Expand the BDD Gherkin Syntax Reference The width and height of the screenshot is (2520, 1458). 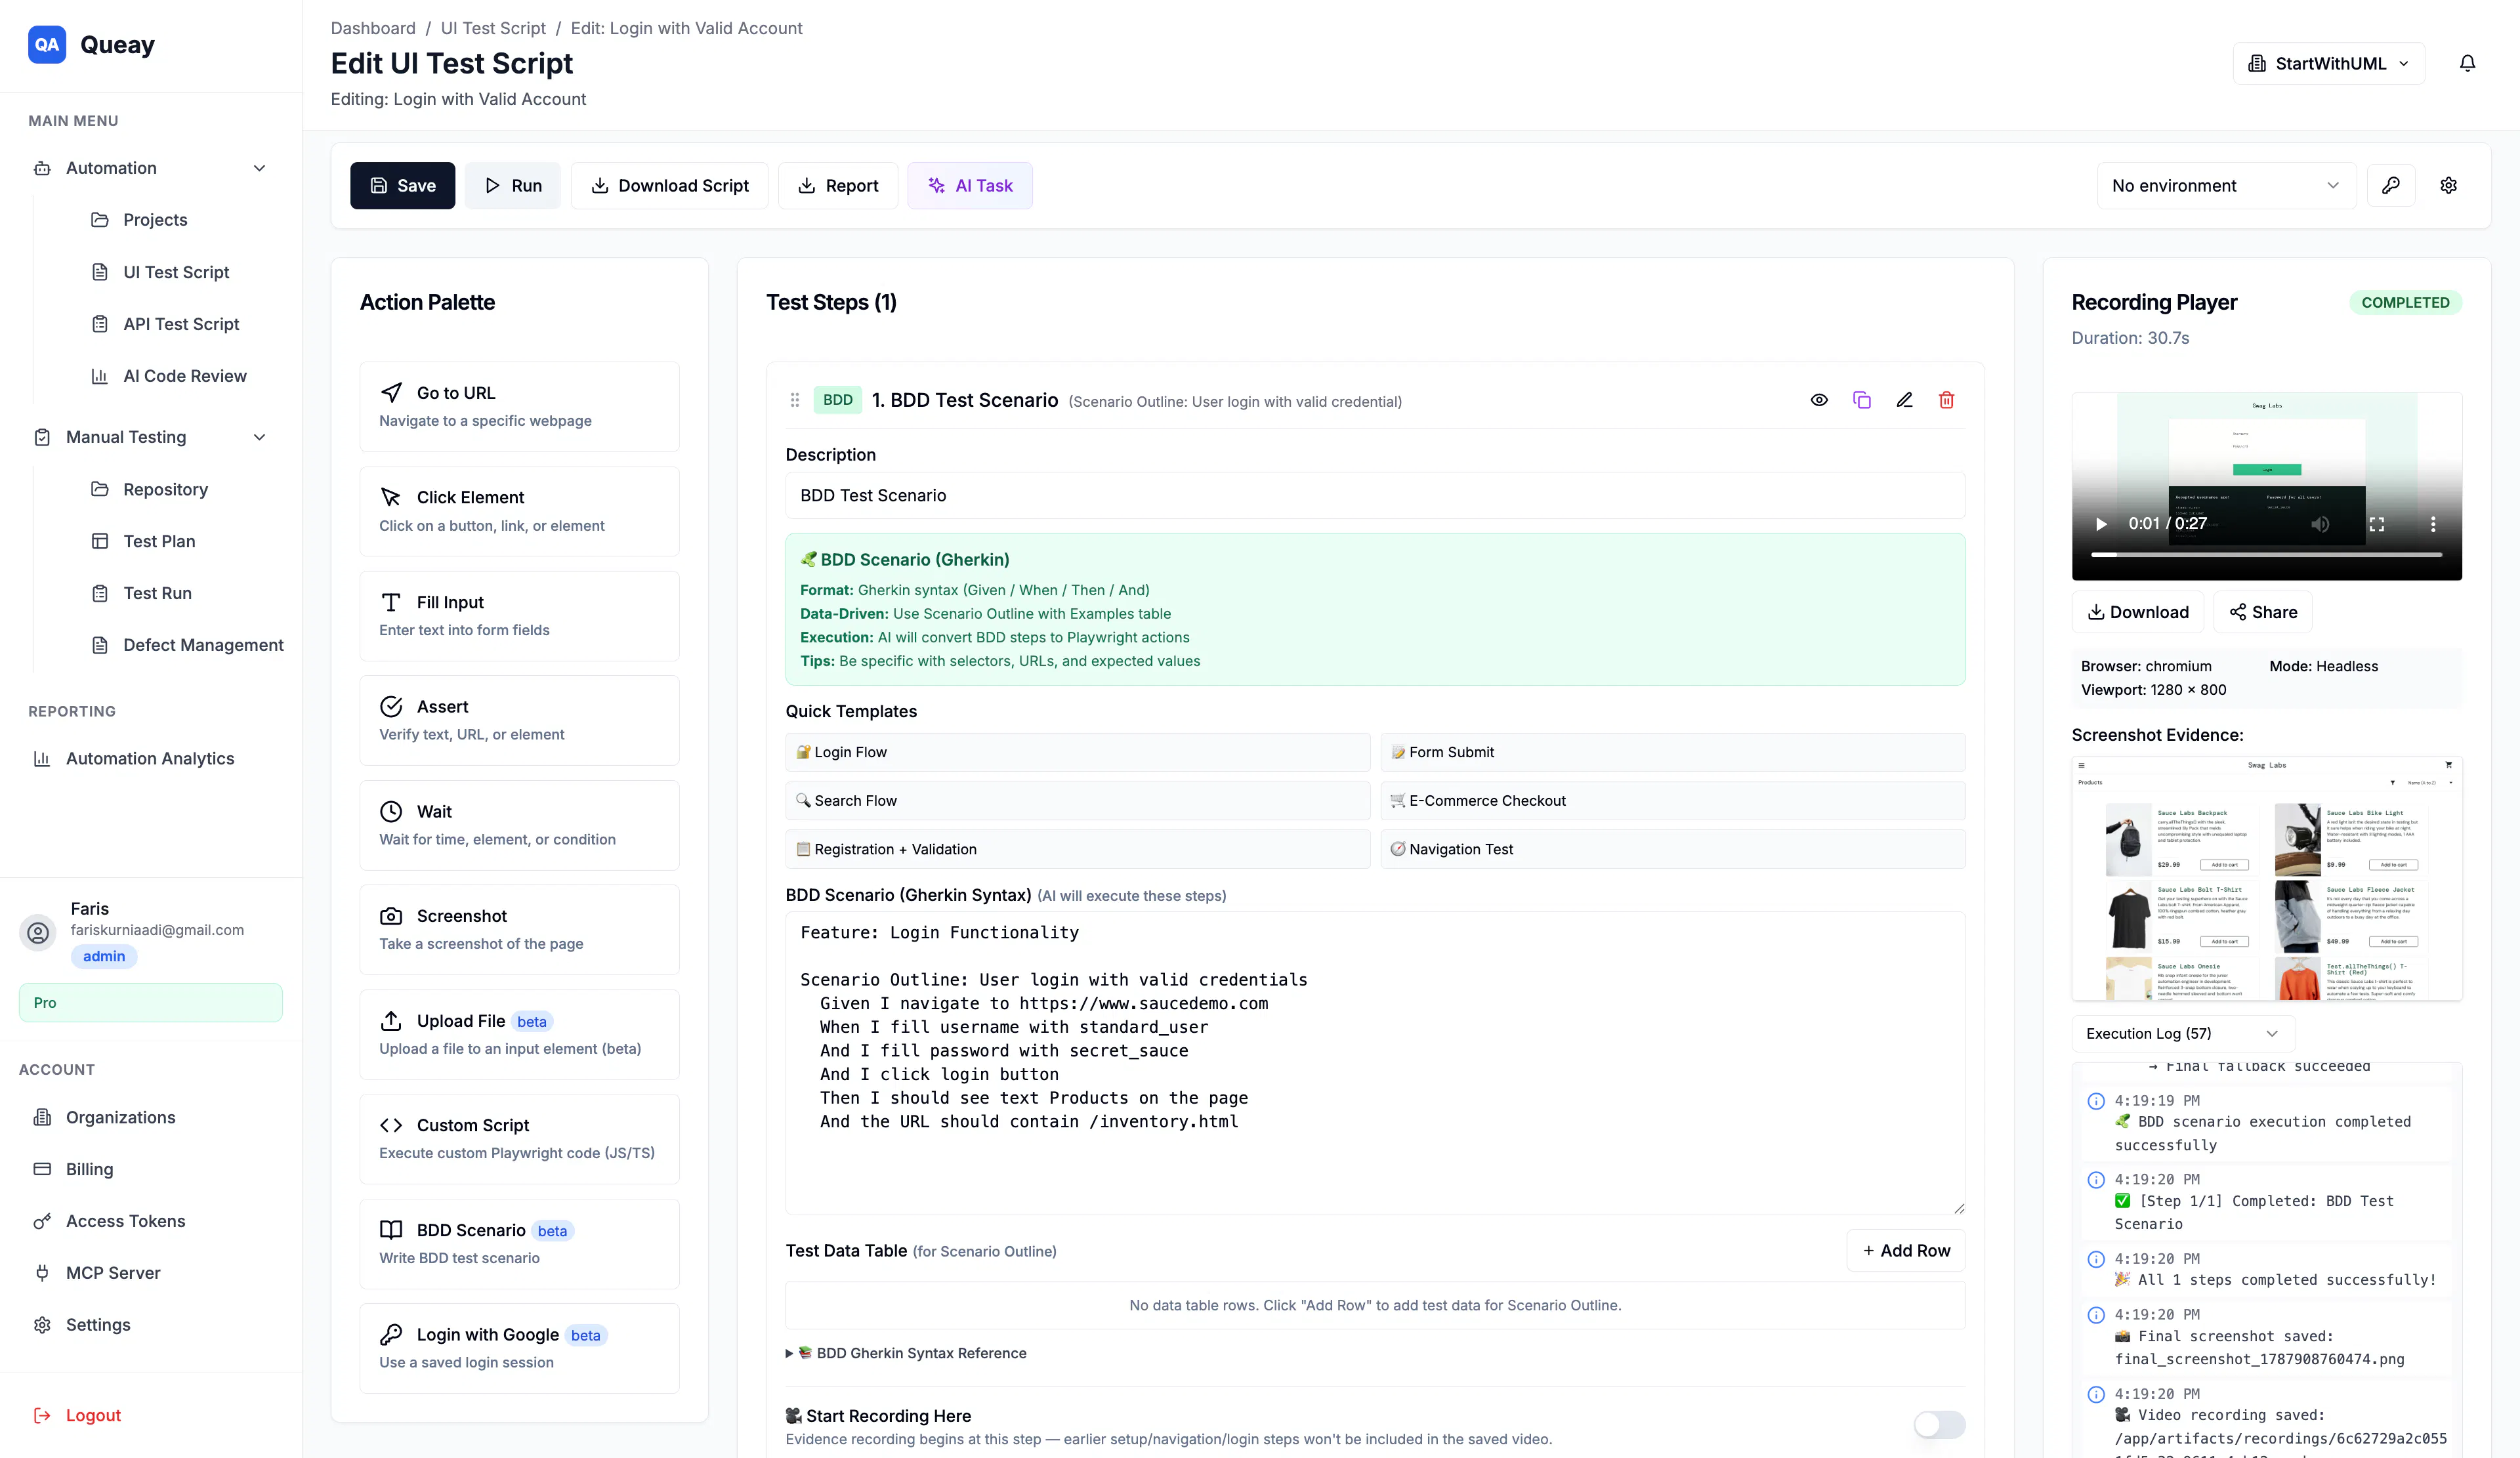(x=906, y=1353)
